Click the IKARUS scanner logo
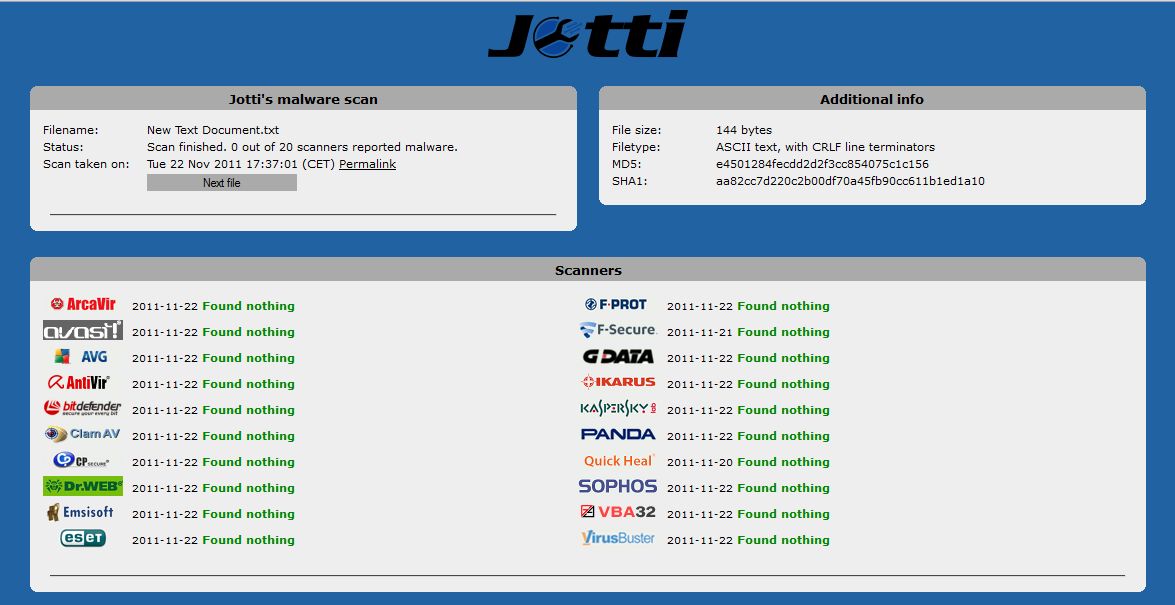This screenshot has height=605, width=1175. (618, 382)
